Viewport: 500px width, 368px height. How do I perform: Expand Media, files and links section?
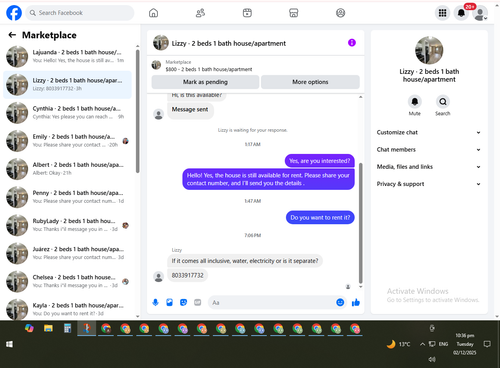[429, 167]
